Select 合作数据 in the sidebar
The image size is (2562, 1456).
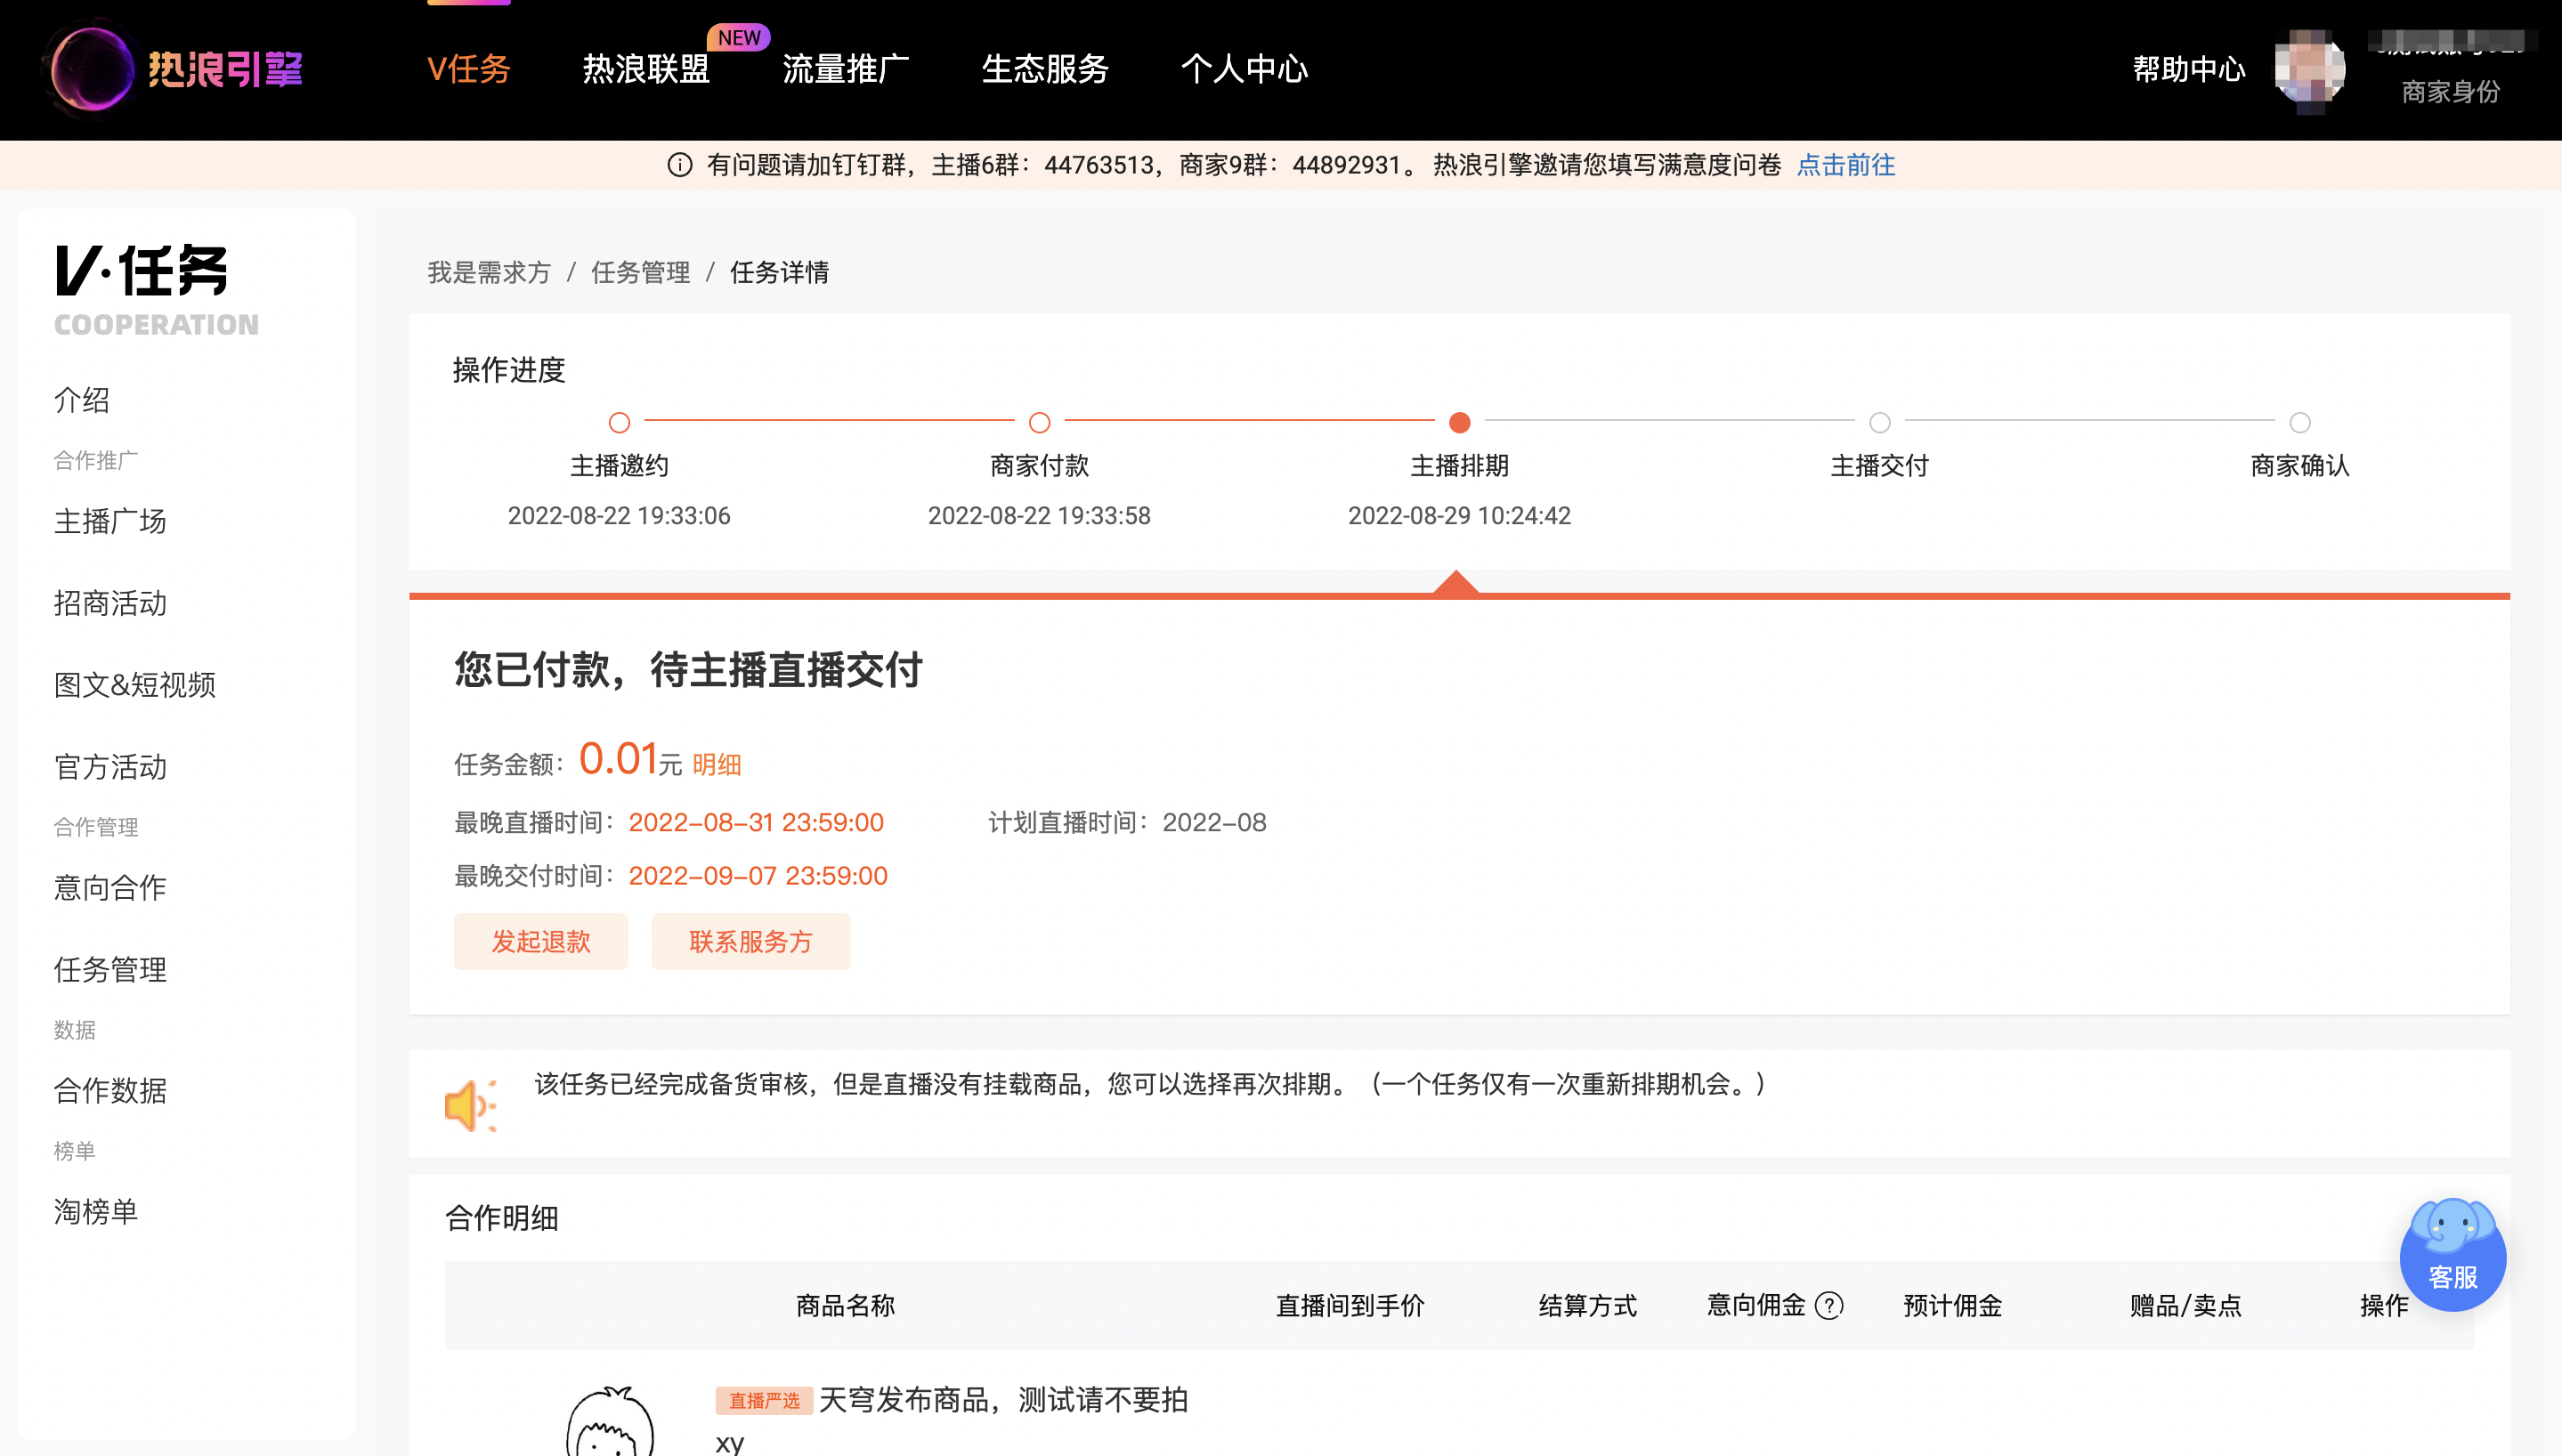pyautogui.click(x=110, y=1091)
